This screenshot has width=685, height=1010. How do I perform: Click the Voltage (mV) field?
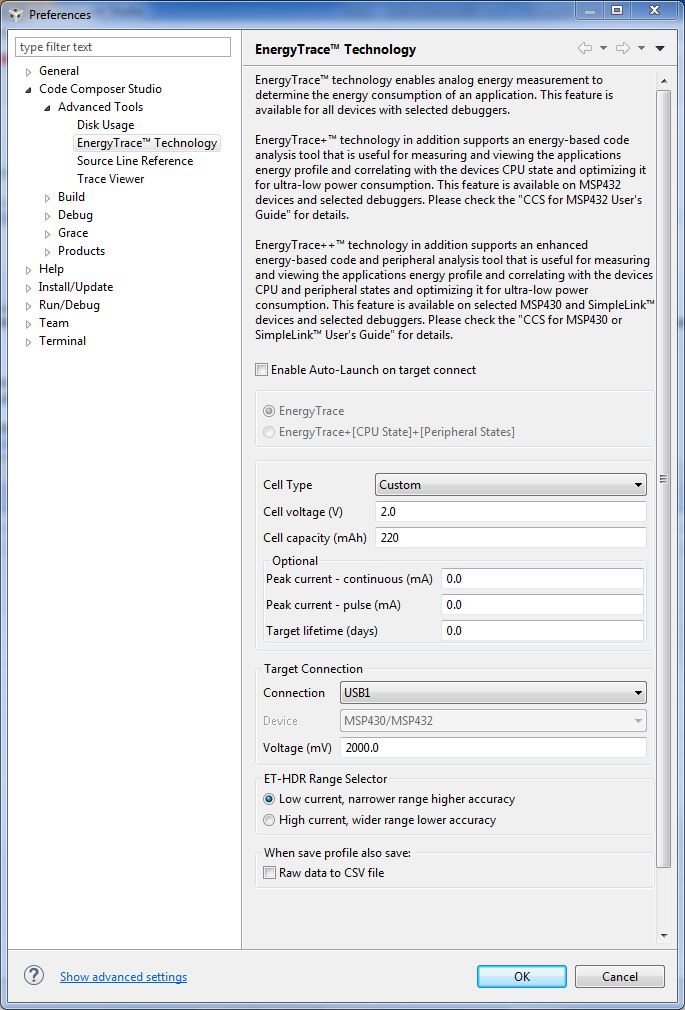(x=493, y=748)
